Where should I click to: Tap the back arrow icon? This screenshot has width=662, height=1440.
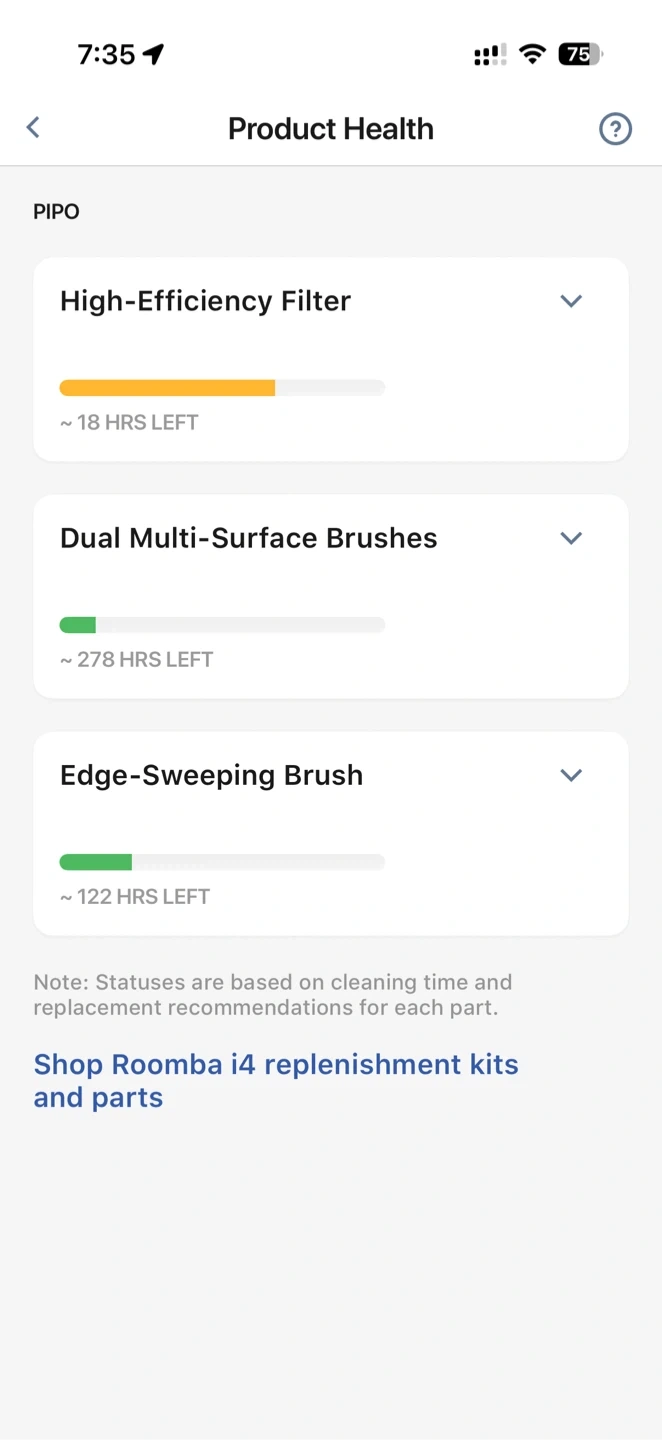(x=33, y=127)
